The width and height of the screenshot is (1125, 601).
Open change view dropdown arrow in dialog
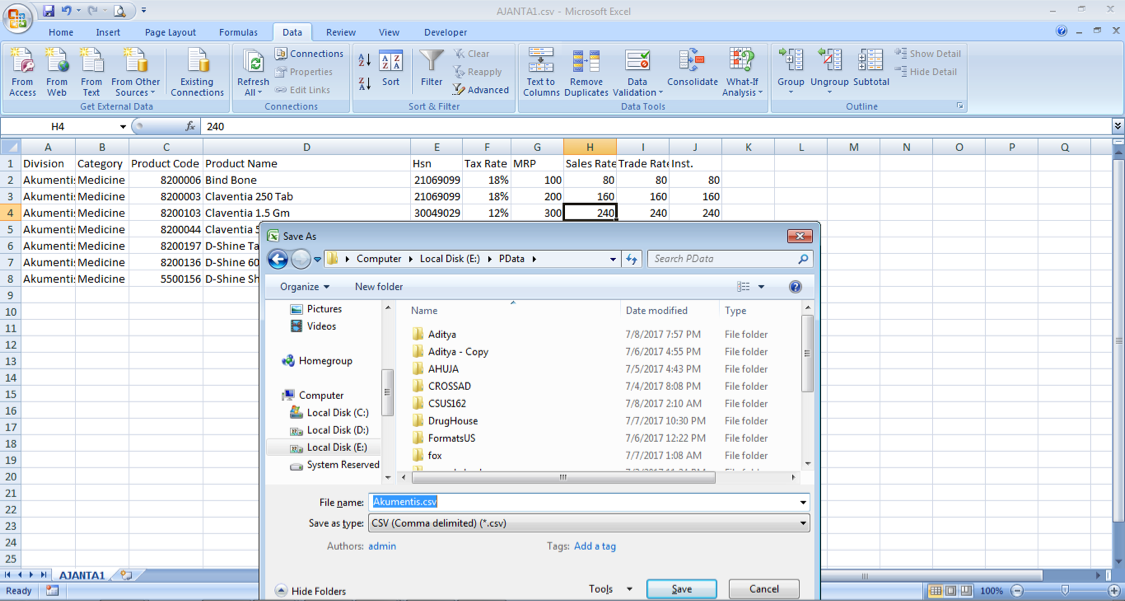(761, 287)
